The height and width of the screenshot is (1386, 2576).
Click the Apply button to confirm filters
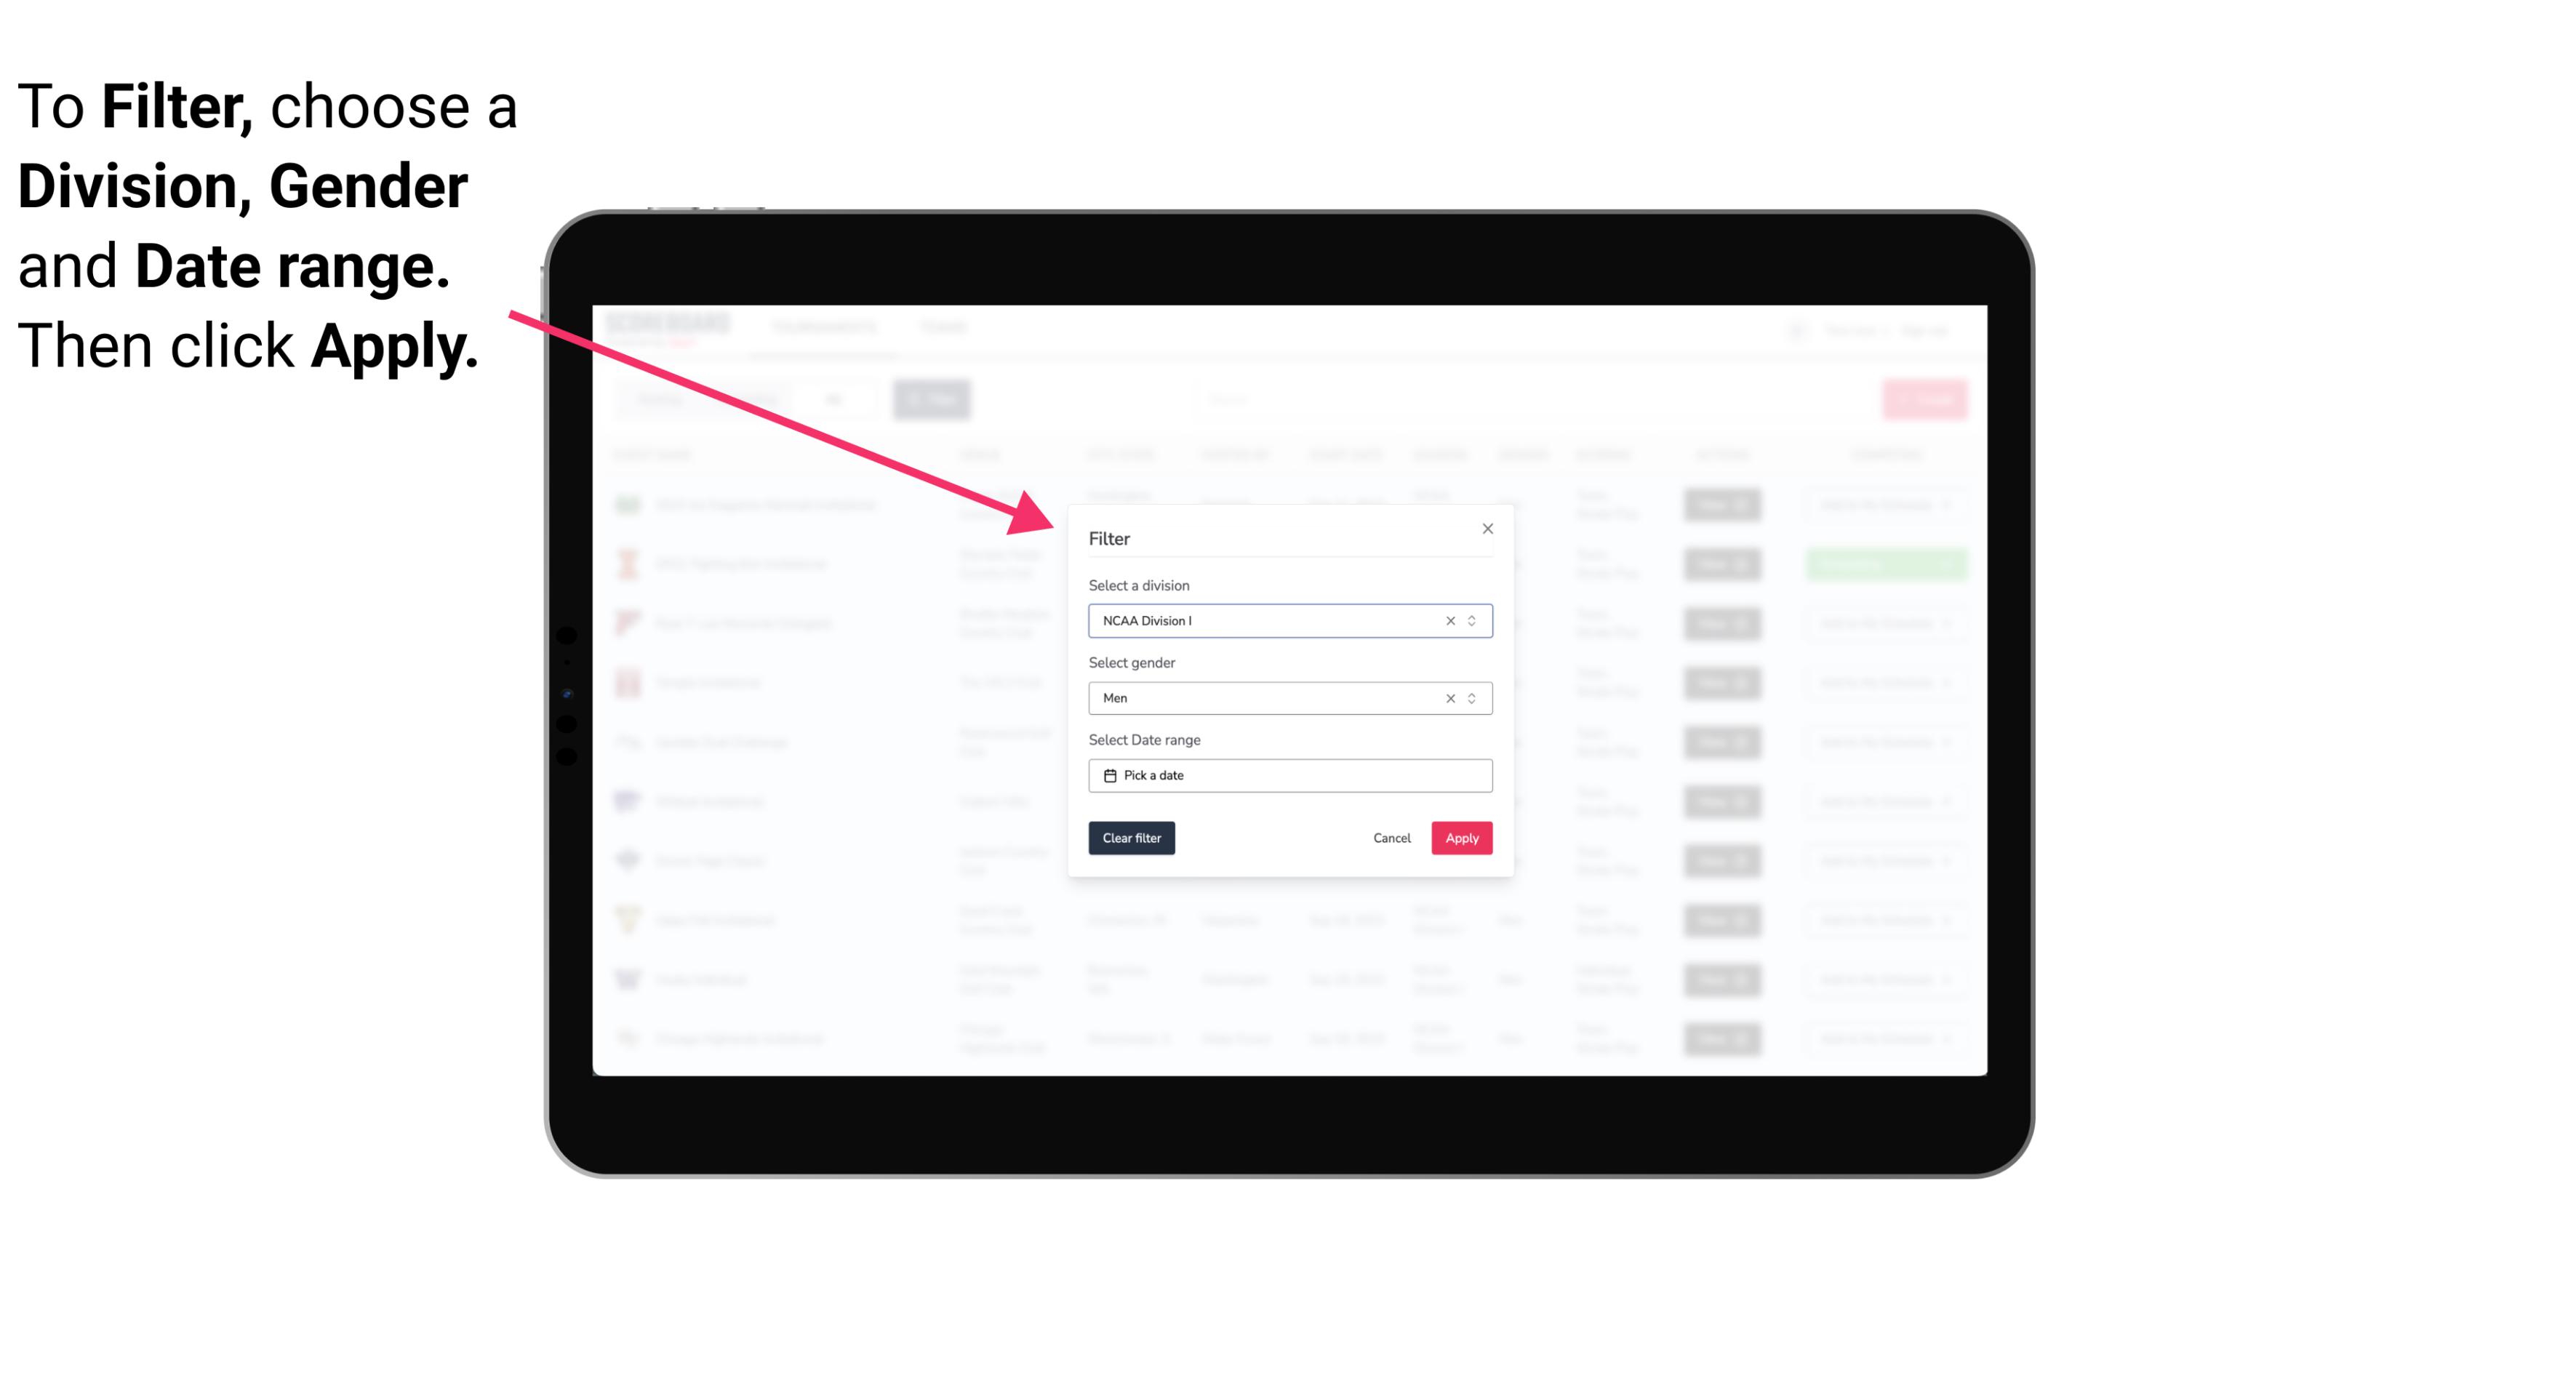pos(1460,838)
